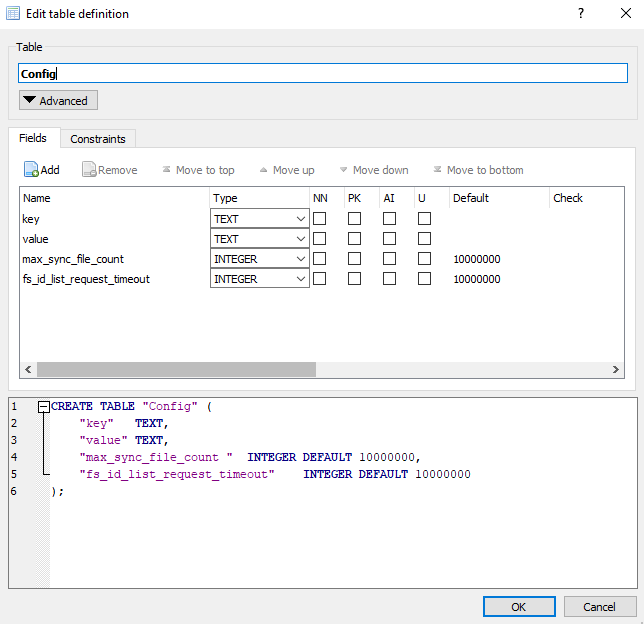
Task: Collapse the CREATE TABLE code fold marker
Action: 43,407
